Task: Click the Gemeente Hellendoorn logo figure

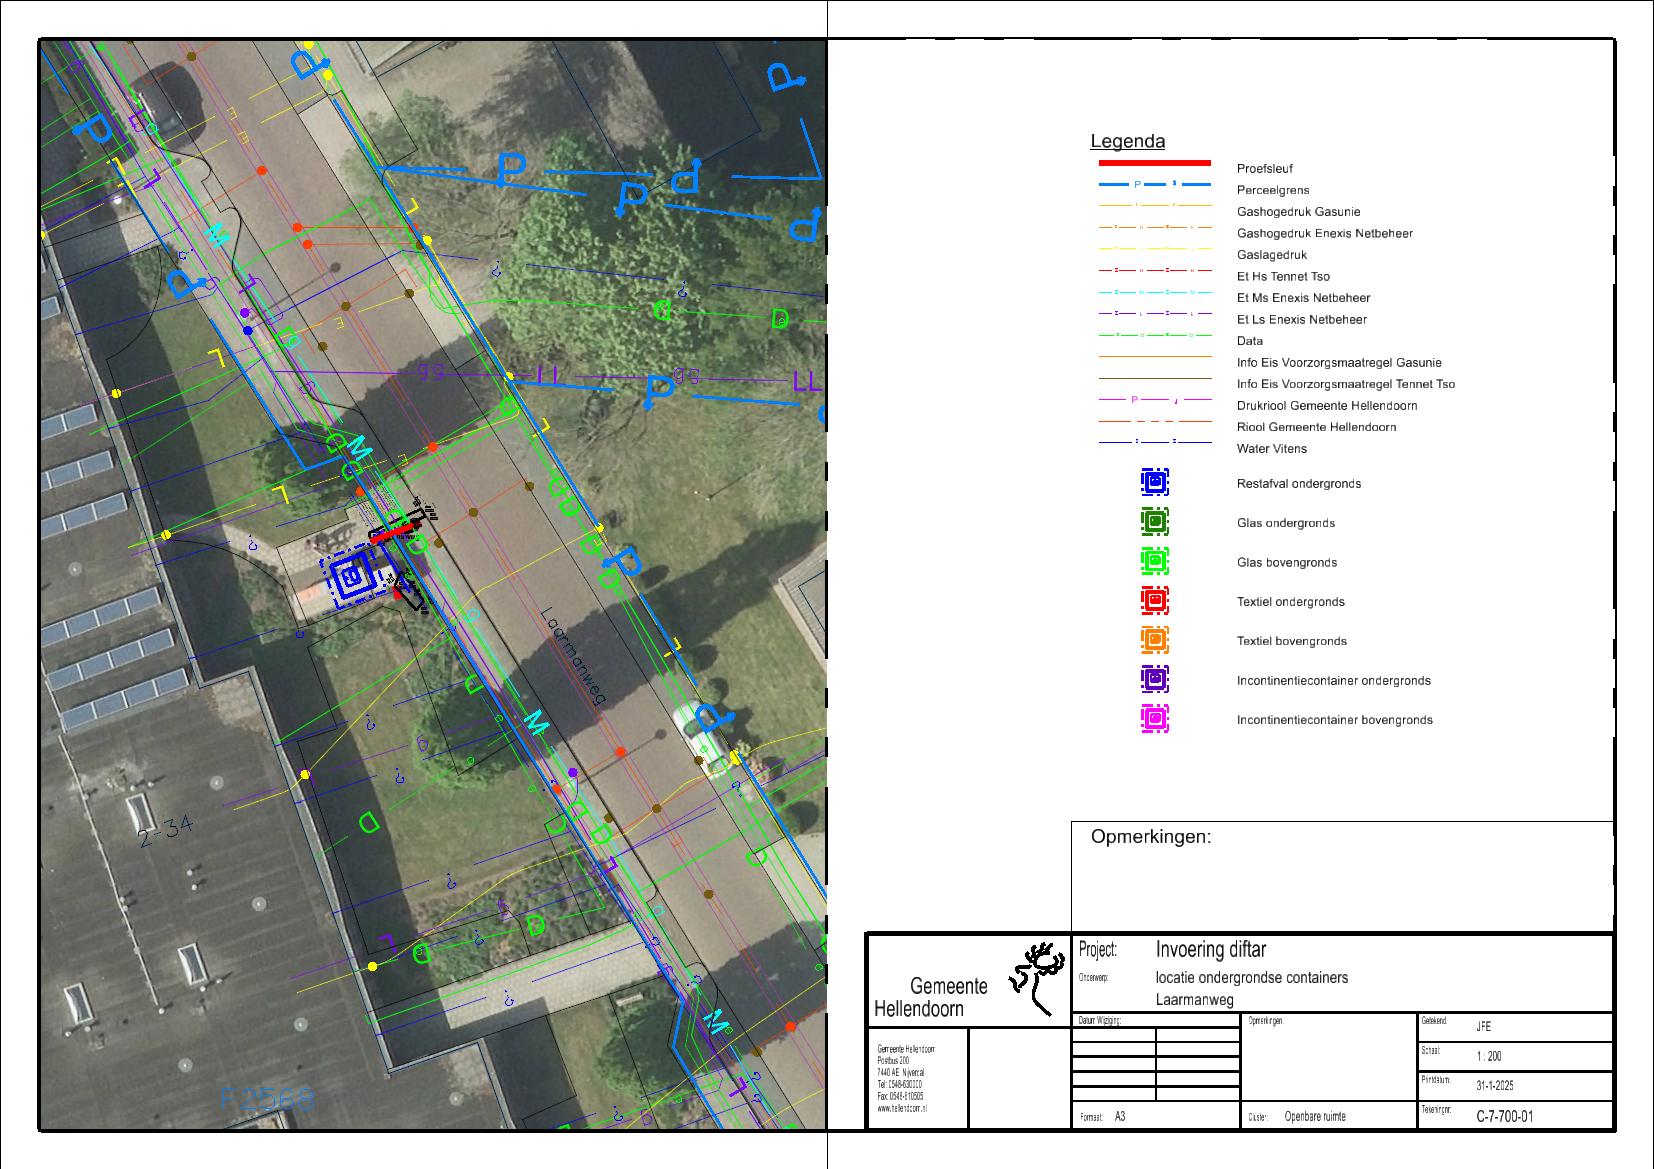Action: point(1036,977)
